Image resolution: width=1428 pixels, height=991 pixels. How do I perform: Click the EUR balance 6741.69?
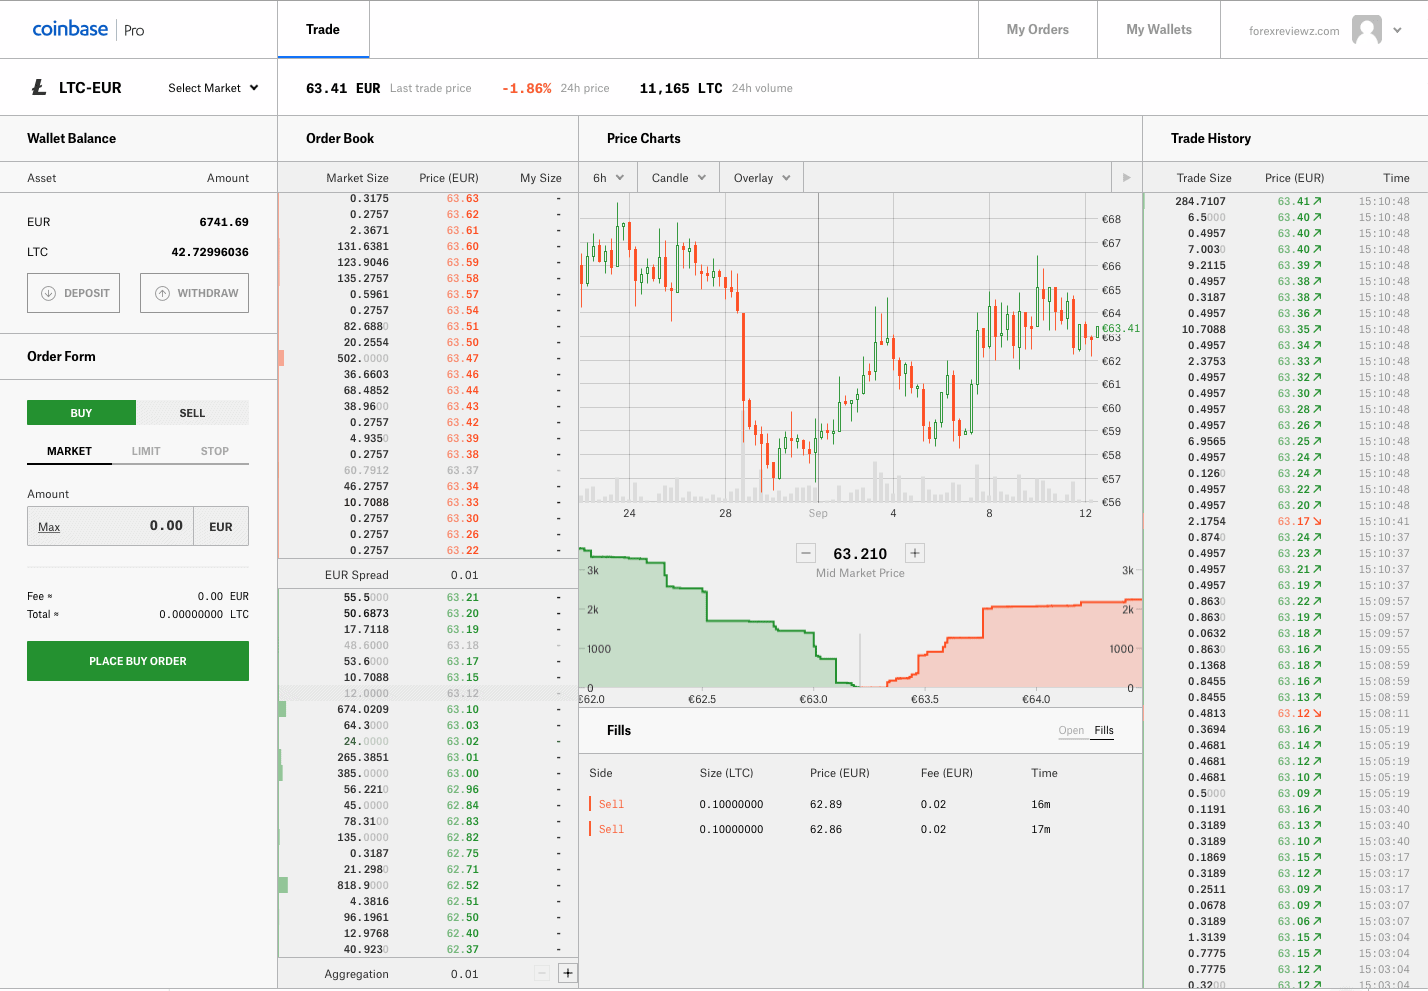(x=224, y=222)
